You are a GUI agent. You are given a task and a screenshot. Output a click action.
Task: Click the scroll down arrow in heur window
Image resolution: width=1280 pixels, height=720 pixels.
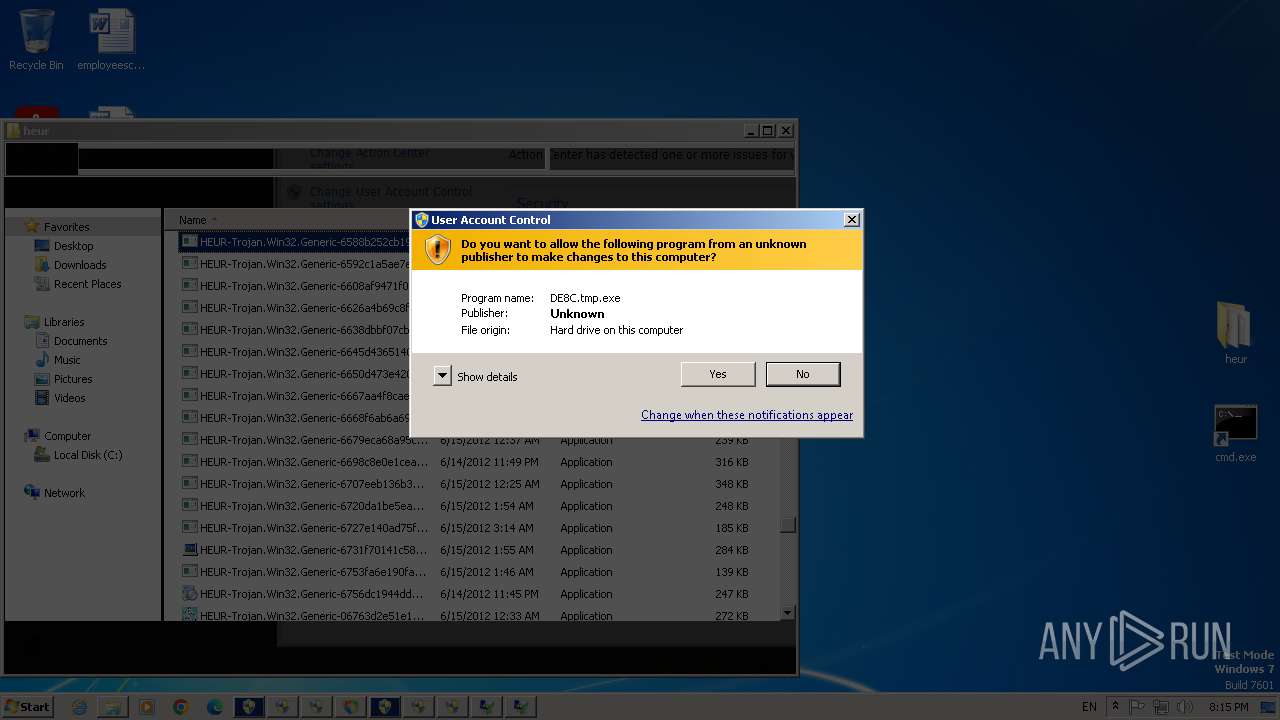pos(788,613)
